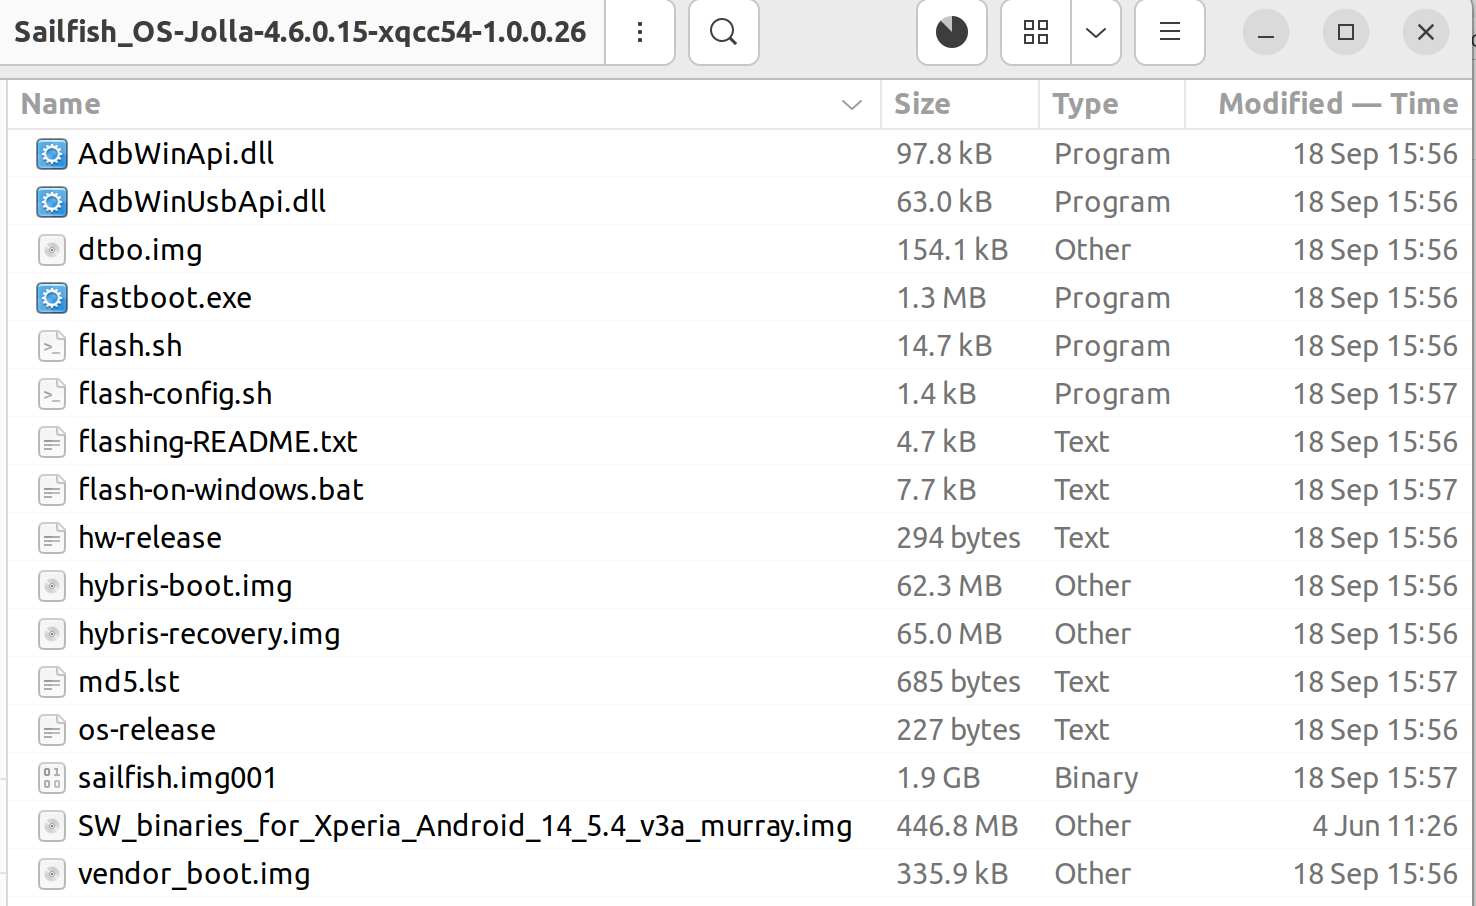Image resolution: width=1476 pixels, height=906 pixels.
Task: Select the AdbWinApi.dll file icon
Action: (x=52, y=154)
